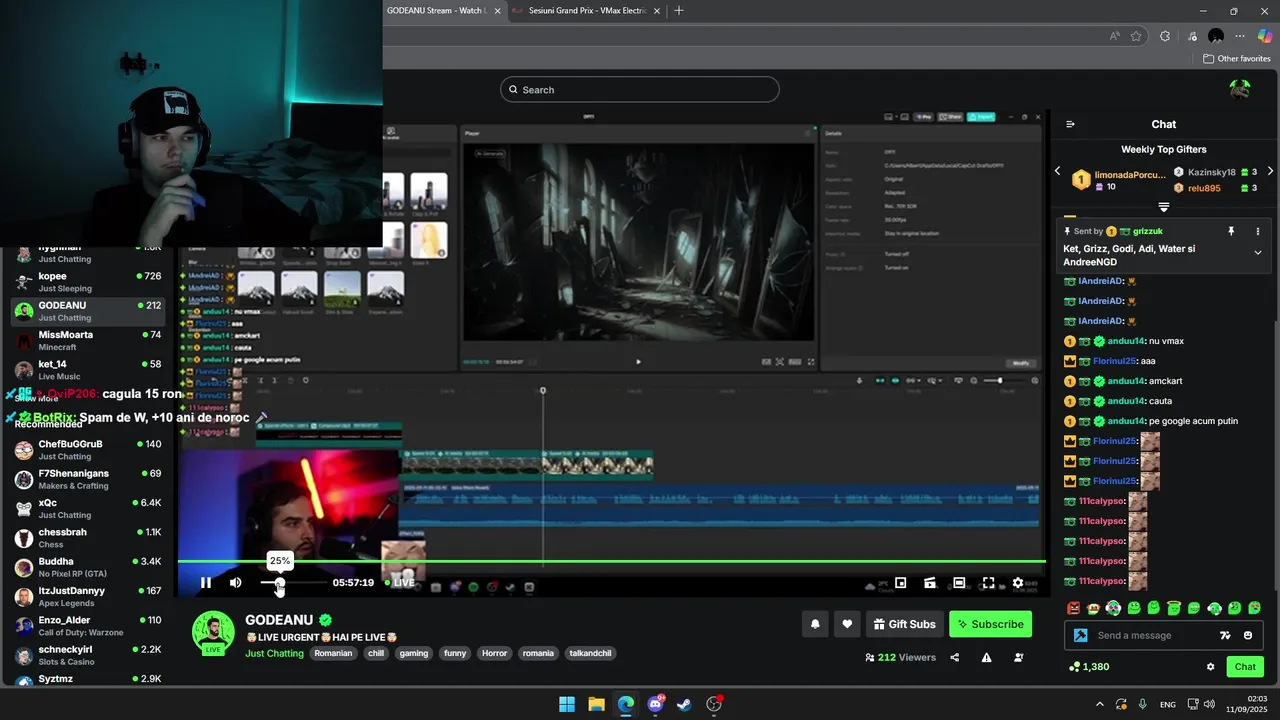Switch to the GODEANU Stream browser tab
Screen dimensions: 1280x720
pyautogui.click(x=436, y=10)
